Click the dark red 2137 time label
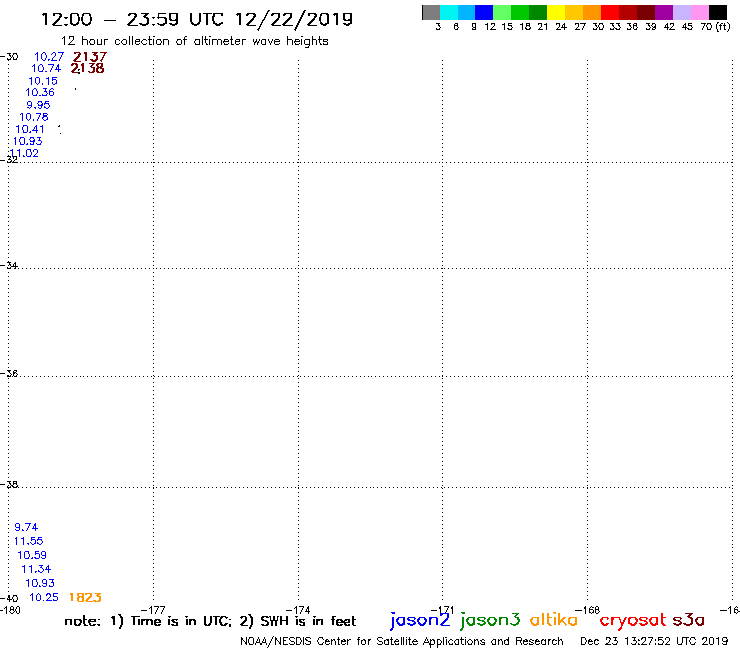Viewport: 740px width, 650px height. [90, 57]
